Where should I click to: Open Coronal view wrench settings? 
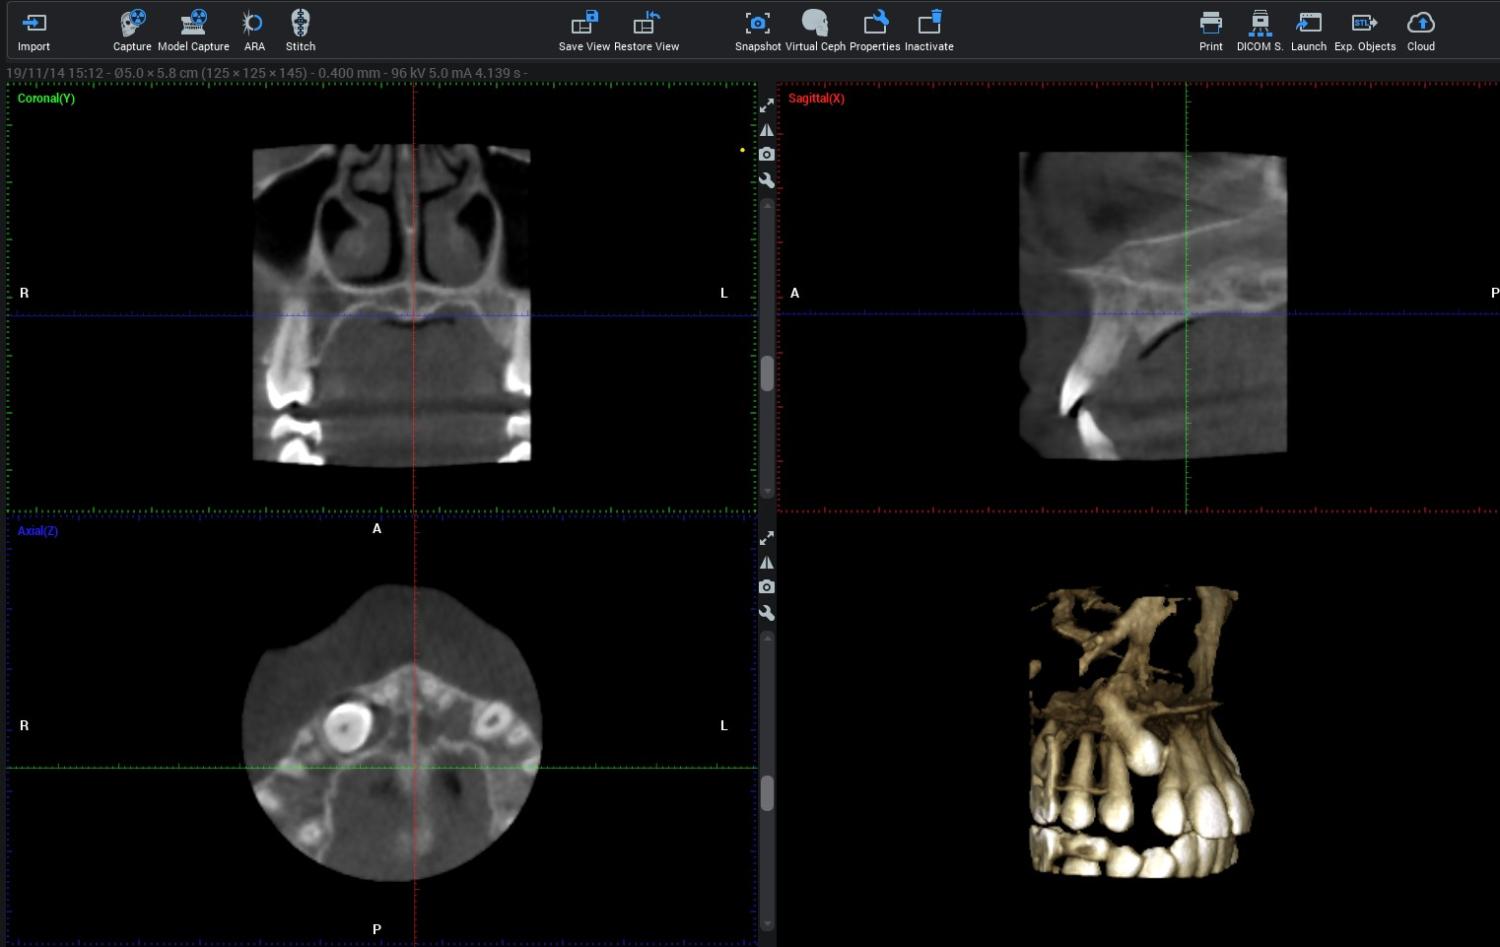coord(767,180)
